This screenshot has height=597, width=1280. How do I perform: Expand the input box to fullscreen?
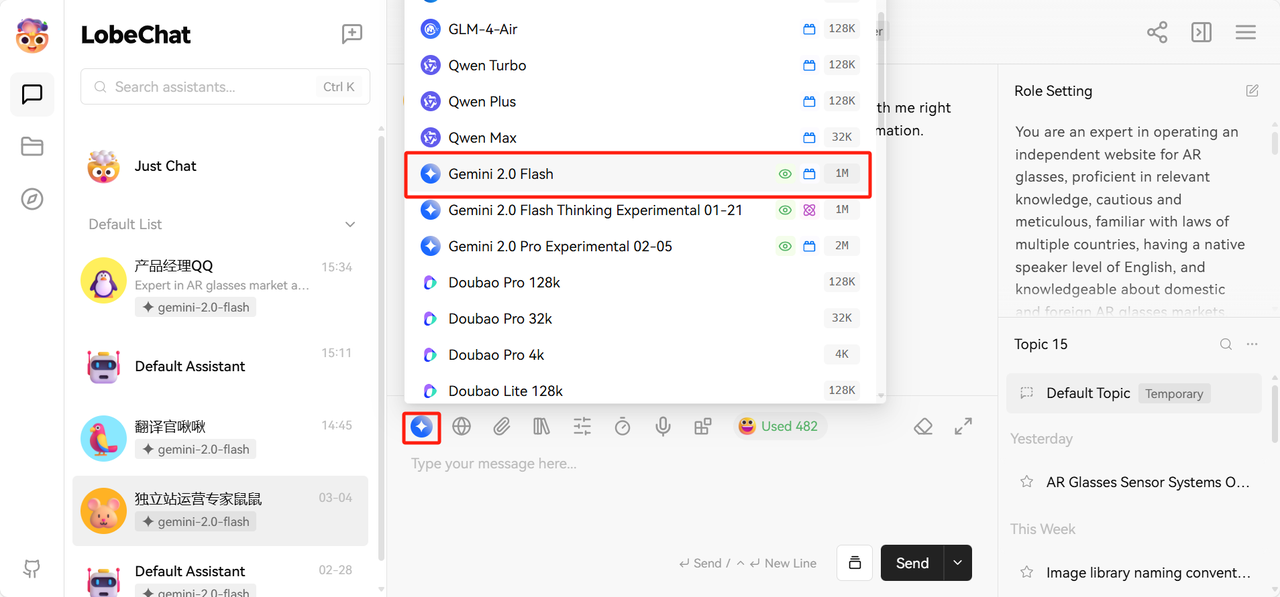pos(963,427)
